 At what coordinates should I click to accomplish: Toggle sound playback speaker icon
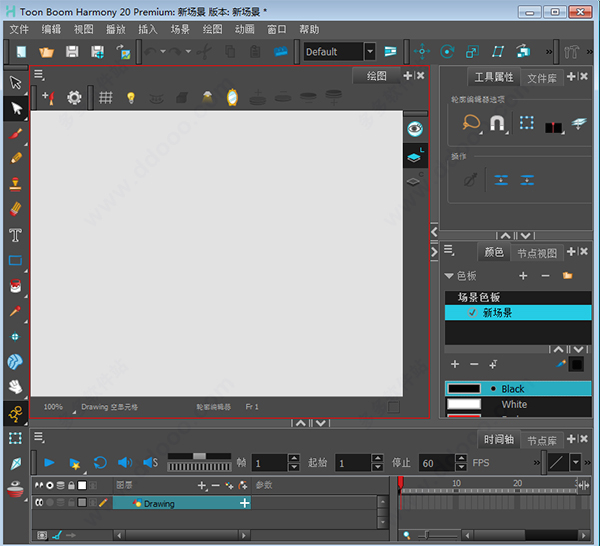(124, 463)
